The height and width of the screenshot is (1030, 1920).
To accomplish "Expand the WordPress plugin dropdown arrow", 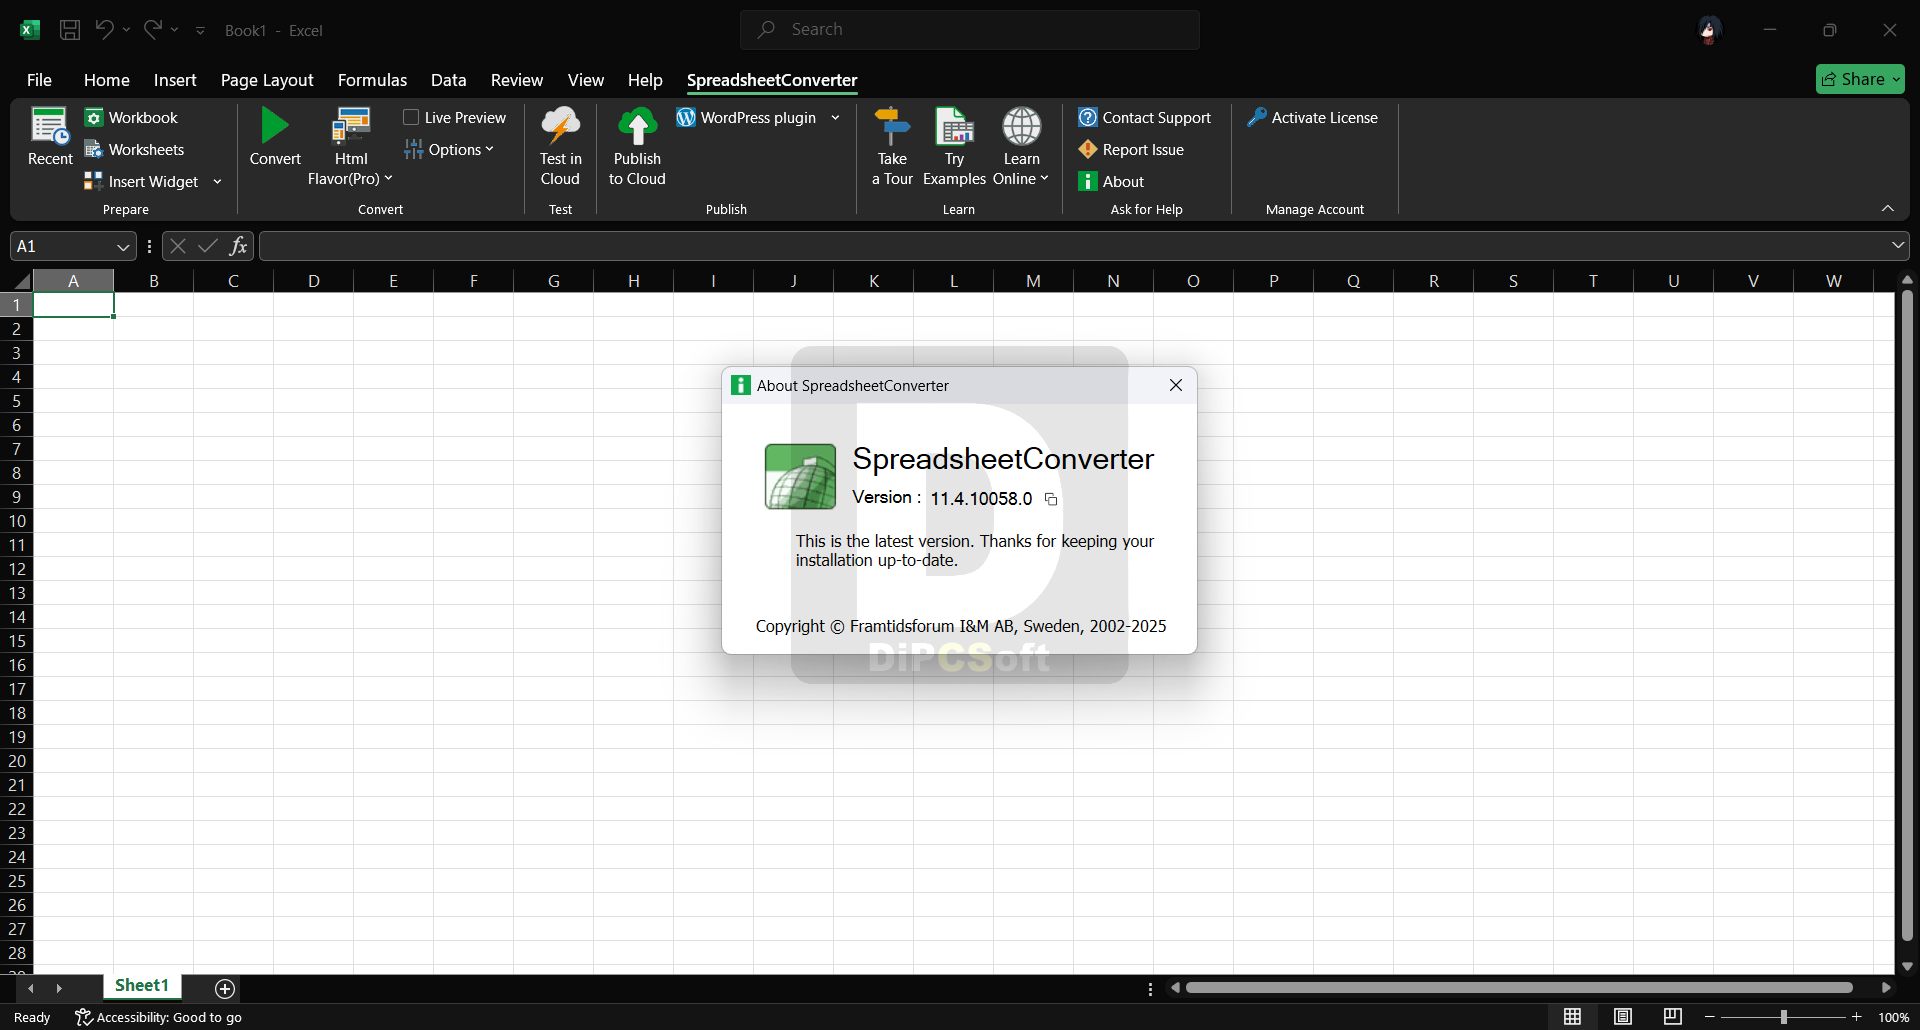I will tap(835, 118).
